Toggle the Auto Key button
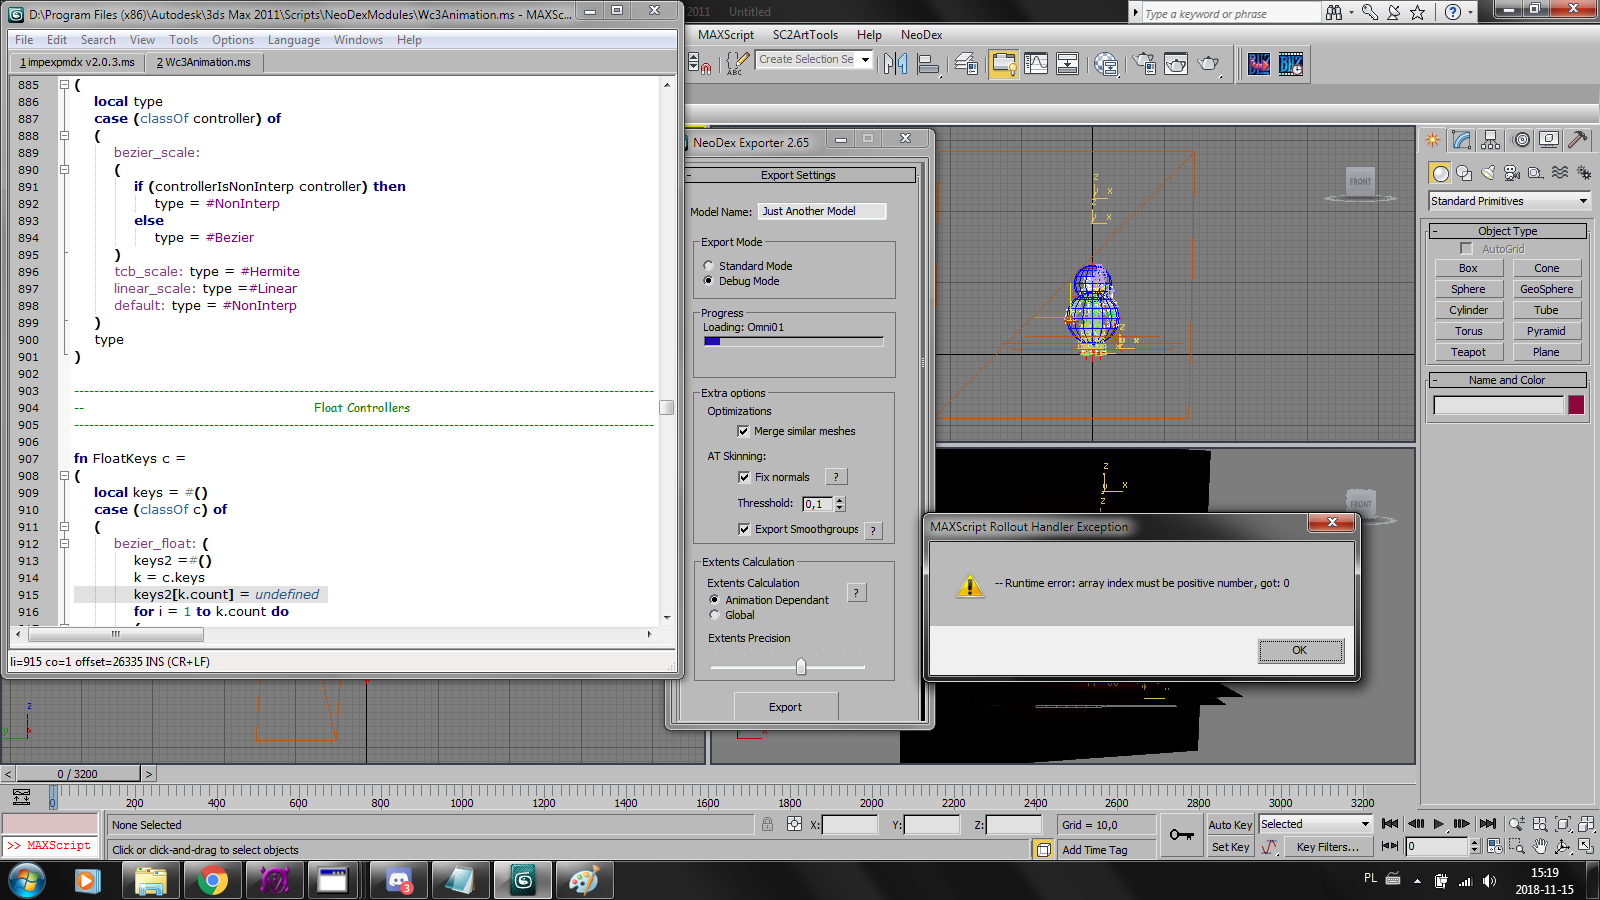 [1230, 825]
